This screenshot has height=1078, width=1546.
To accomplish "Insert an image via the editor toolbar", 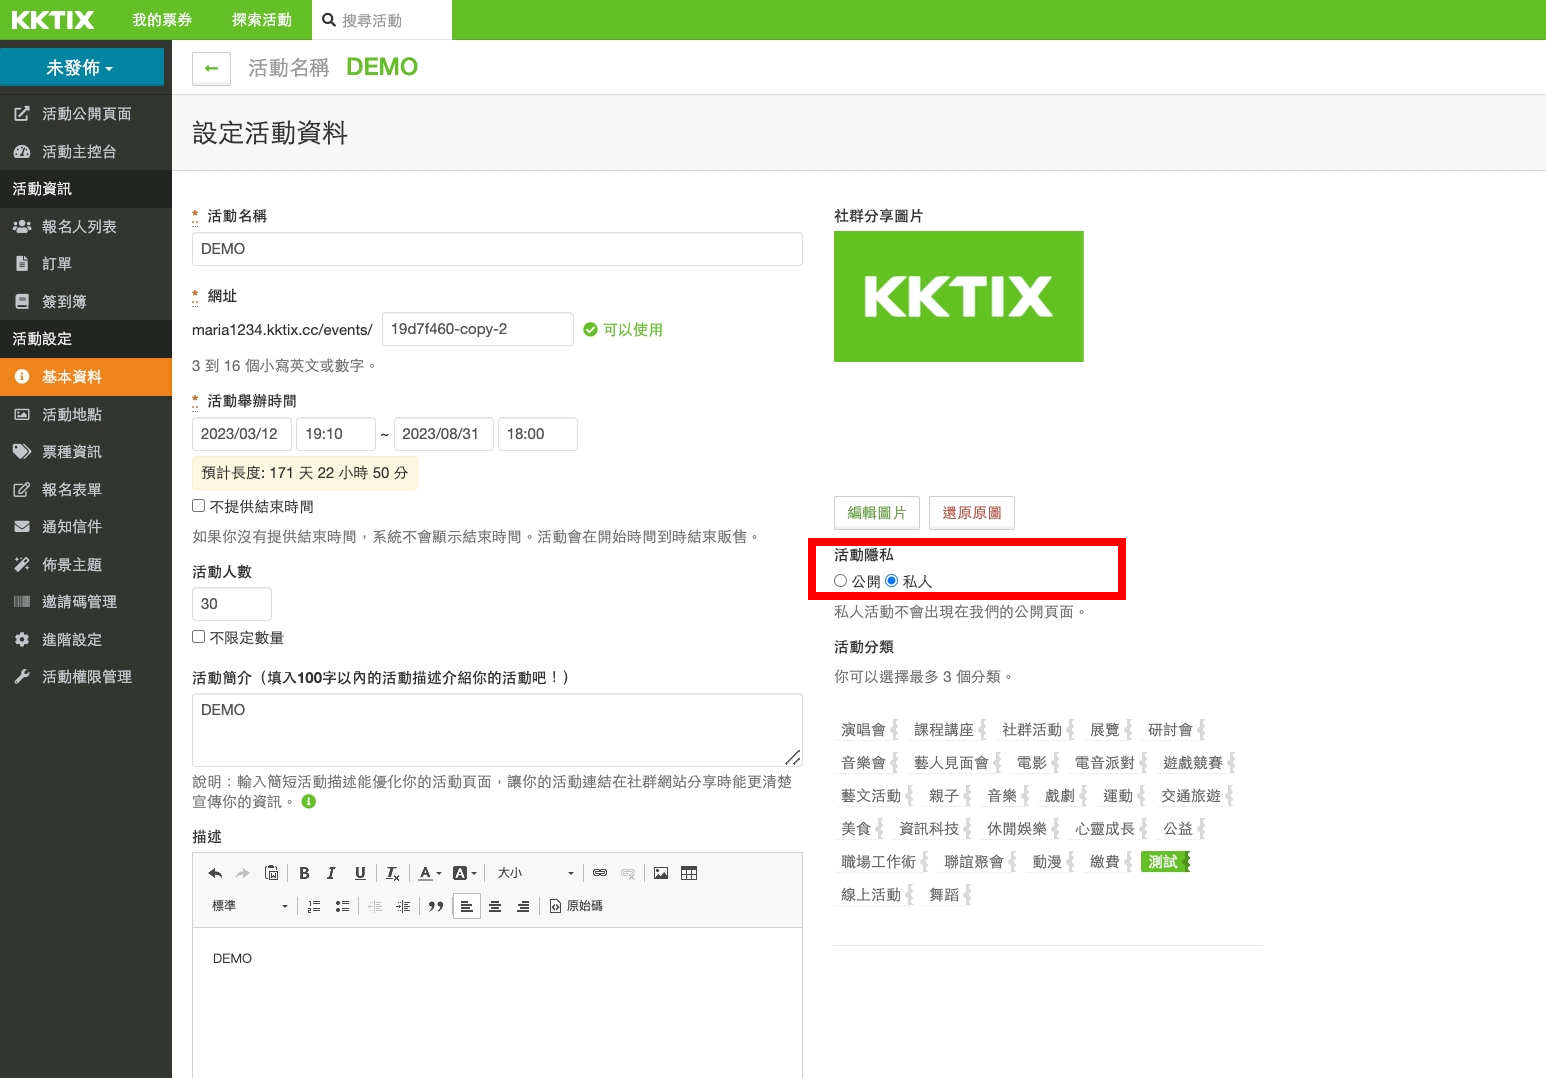I will point(661,873).
